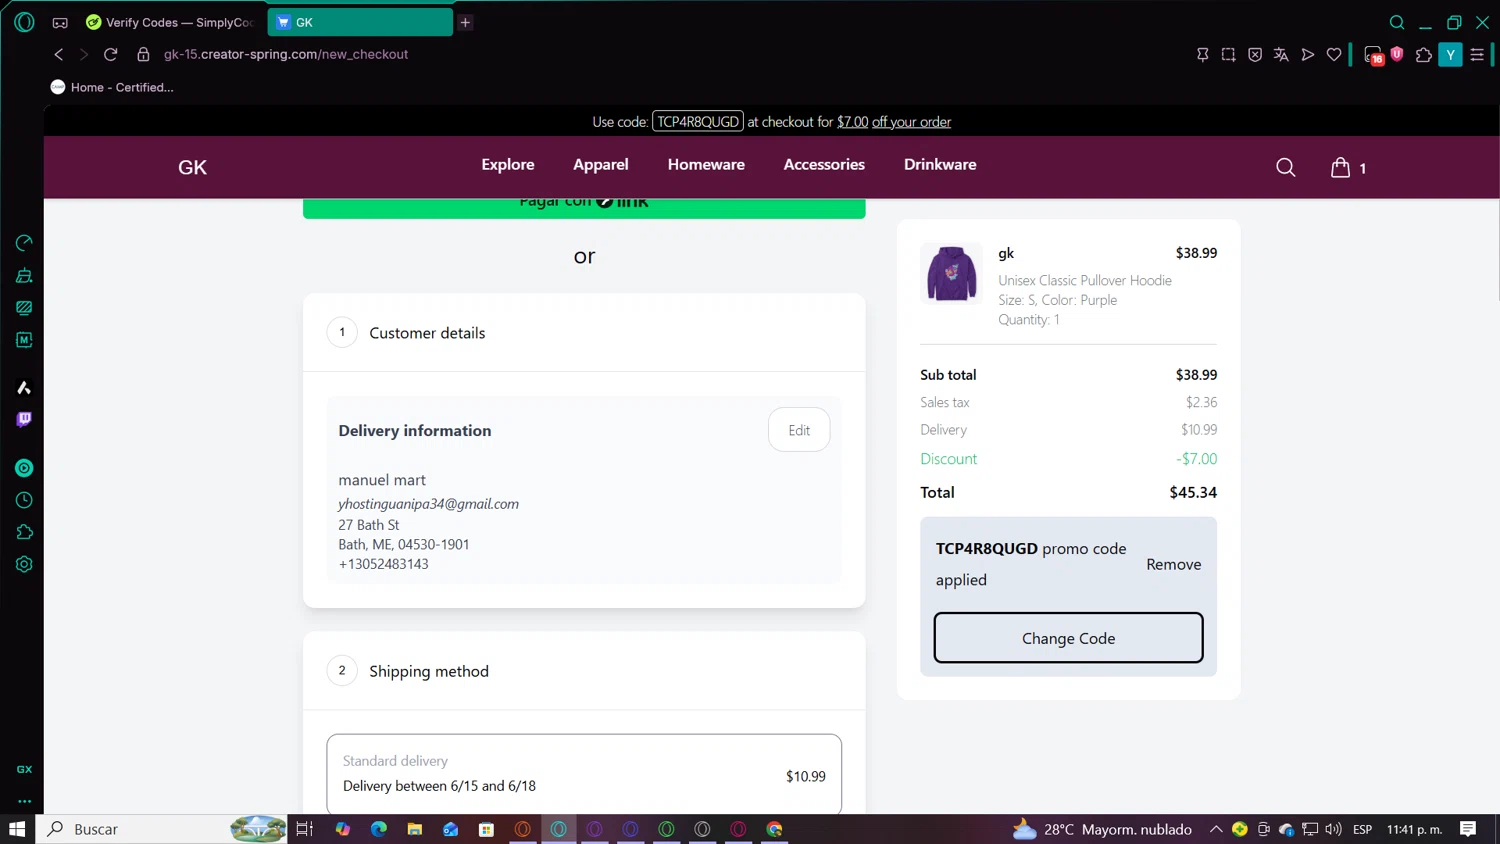This screenshot has width=1500, height=844.
Task: Click the address bar URL
Action: (286, 54)
